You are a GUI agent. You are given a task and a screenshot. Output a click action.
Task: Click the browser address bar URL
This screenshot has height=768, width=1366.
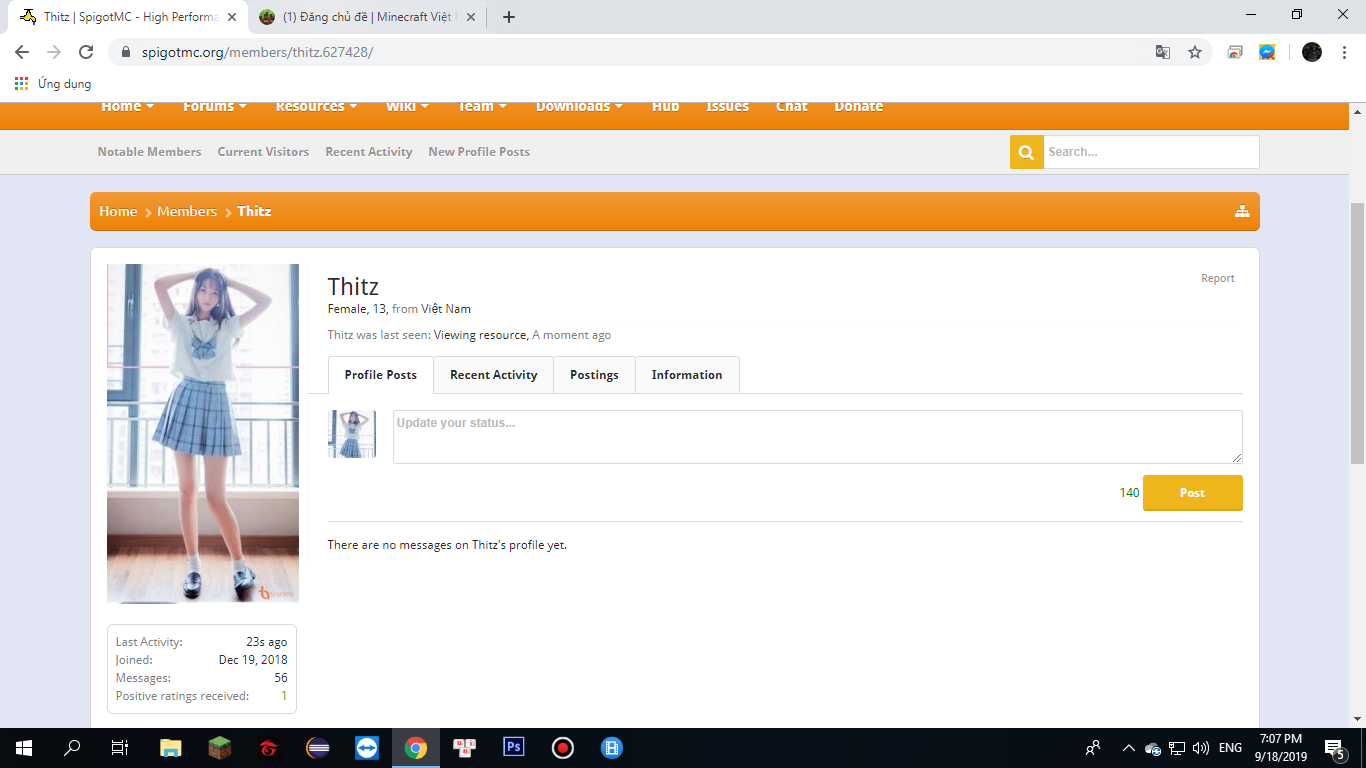coord(257,52)
